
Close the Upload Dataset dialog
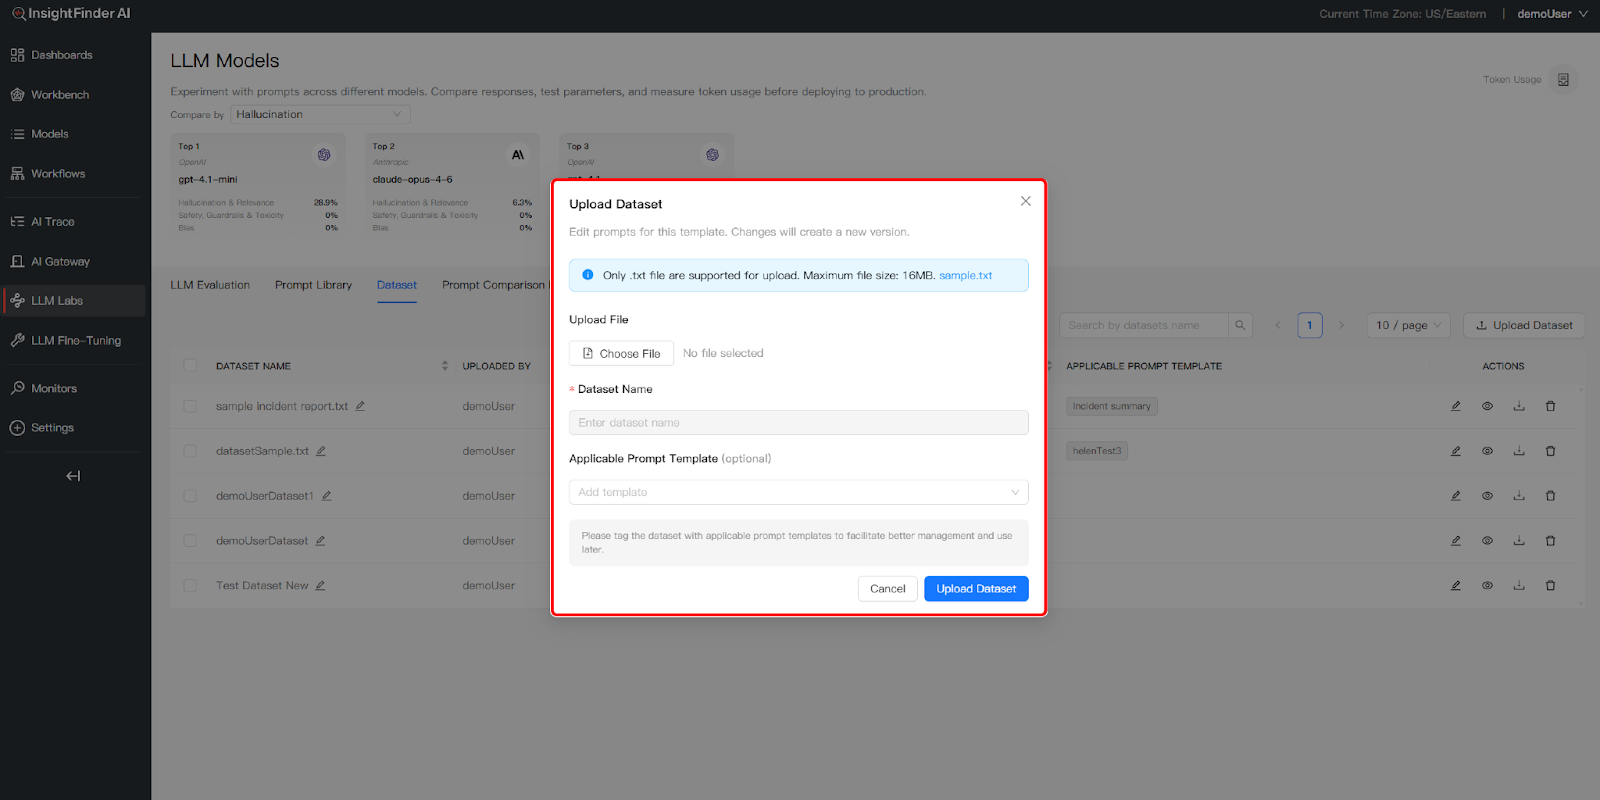1025,201
